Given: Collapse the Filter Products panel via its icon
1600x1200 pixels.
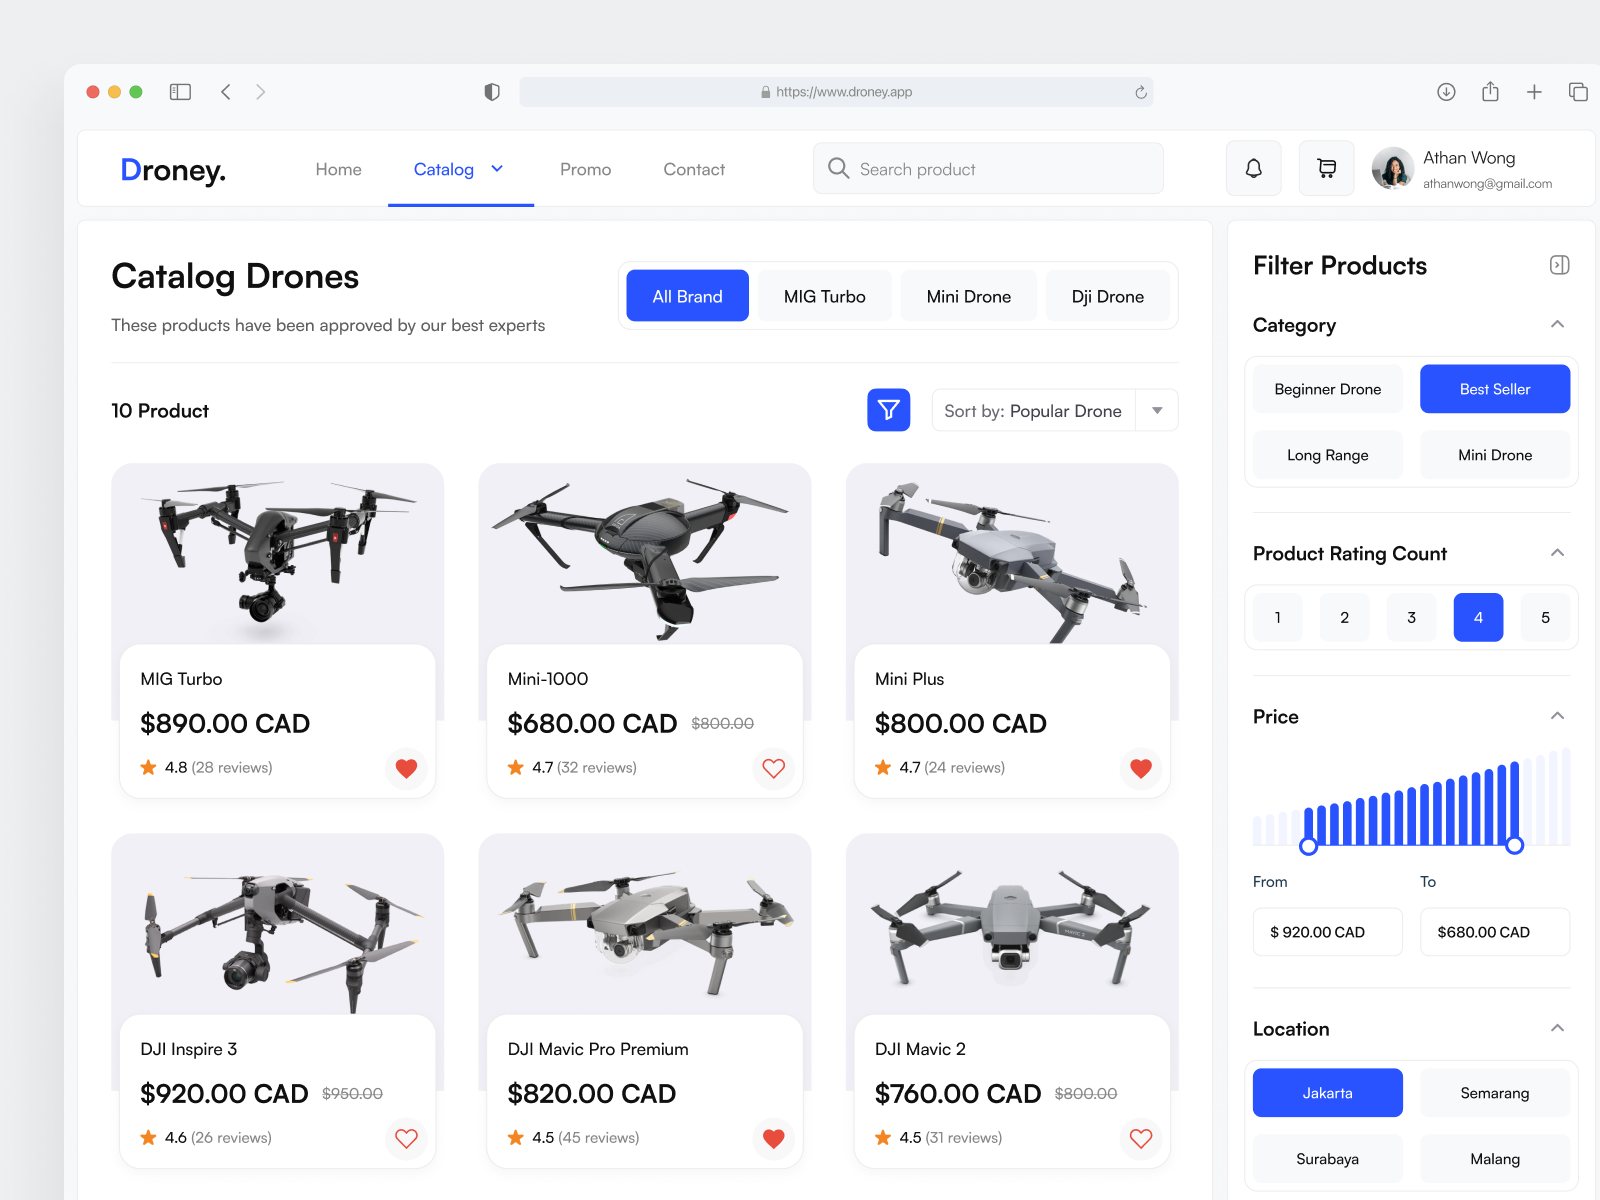Looking at the screenshot, I should click(1559, 264).
